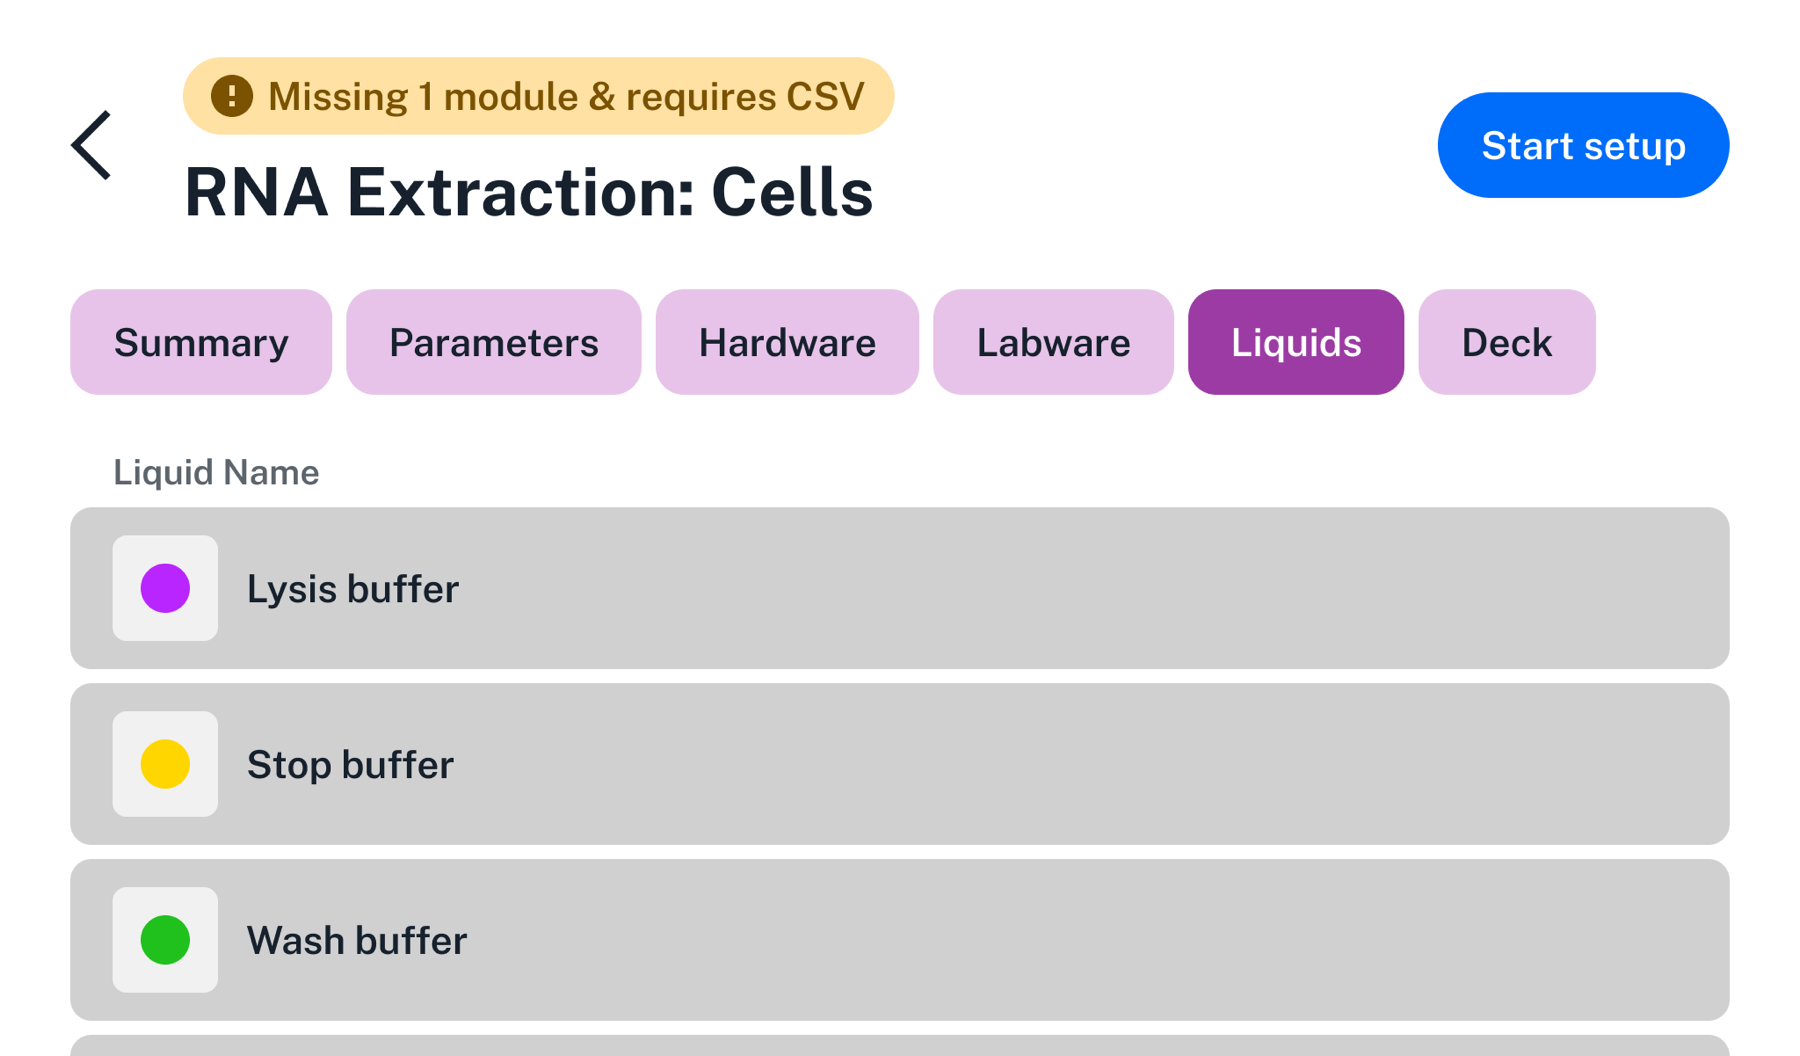Expand the Lysis buffer row details
Viewport: 1800px width, 1056px height.
pyautogui.click(x=900, y=588)
